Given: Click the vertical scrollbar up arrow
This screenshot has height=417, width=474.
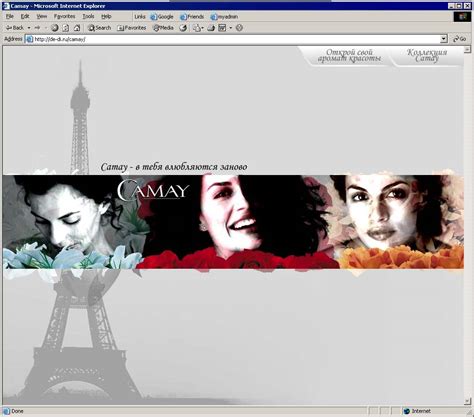Looking at the screenshot, I should (467, 49).
